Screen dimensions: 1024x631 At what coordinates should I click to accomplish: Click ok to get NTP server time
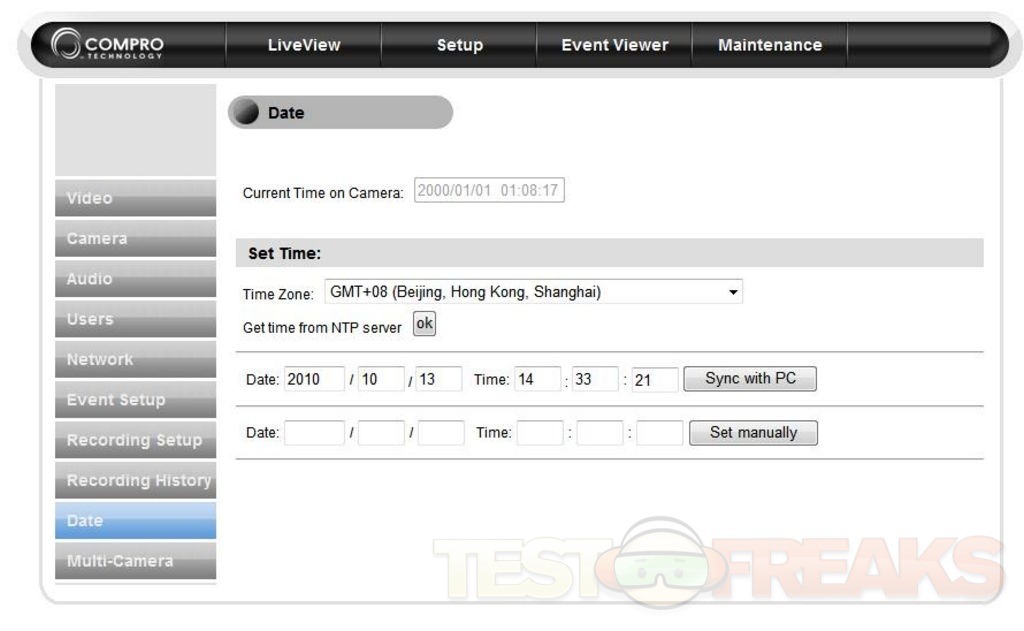click(x=425, y=325)
